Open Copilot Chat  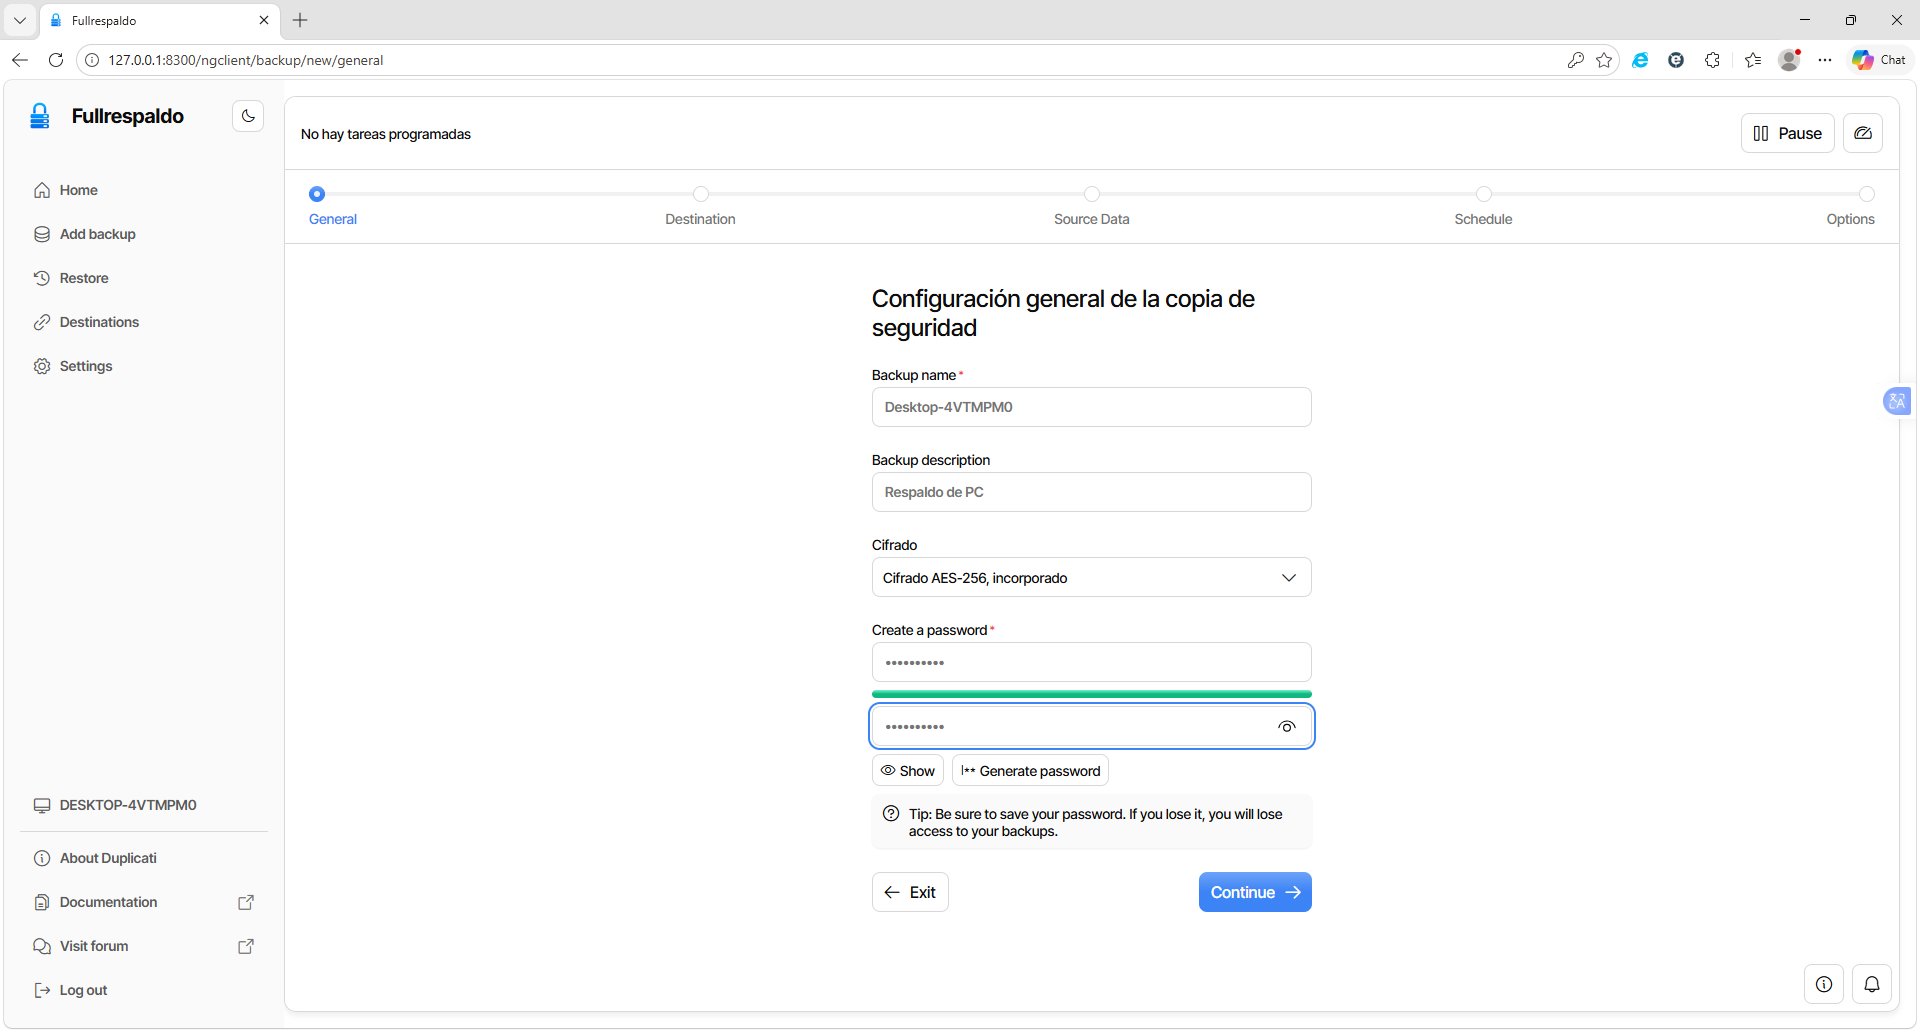click(x=1879, y=60)
